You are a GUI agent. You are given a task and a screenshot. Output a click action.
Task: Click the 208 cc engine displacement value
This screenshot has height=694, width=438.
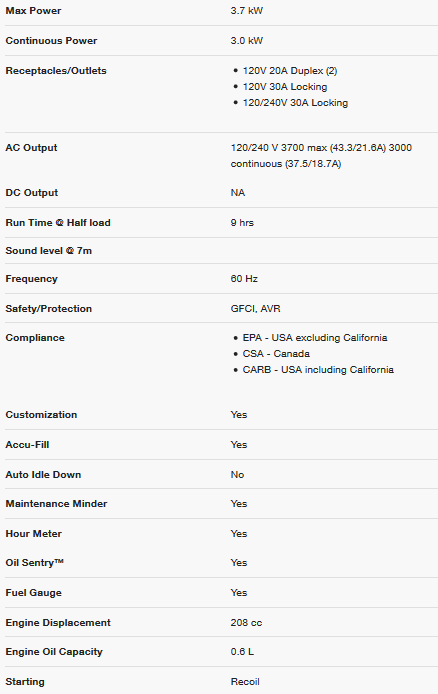[246, 623]
